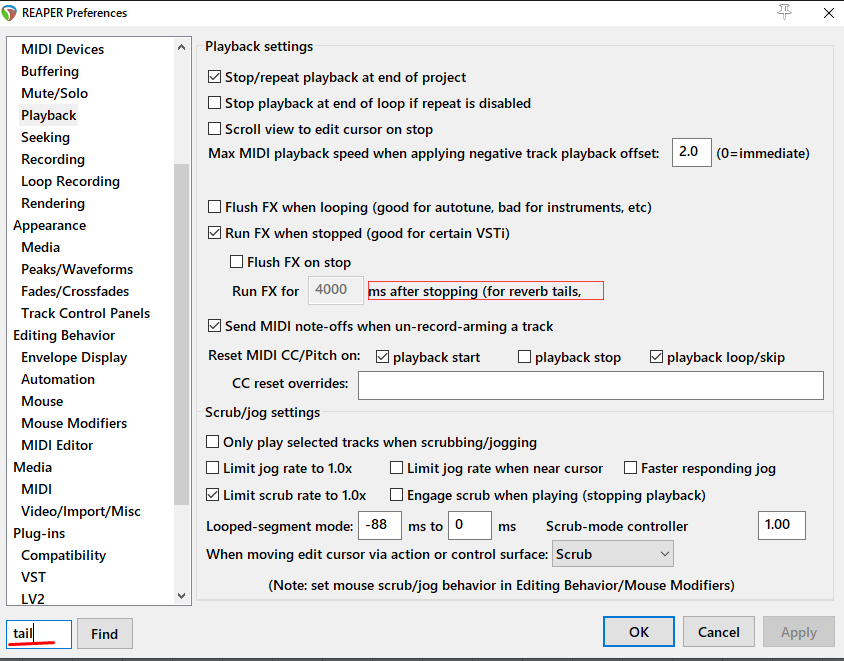This screenshot has height=661, width=844.
Task: Open the Seeking preferences page
Action: point(45,137)
